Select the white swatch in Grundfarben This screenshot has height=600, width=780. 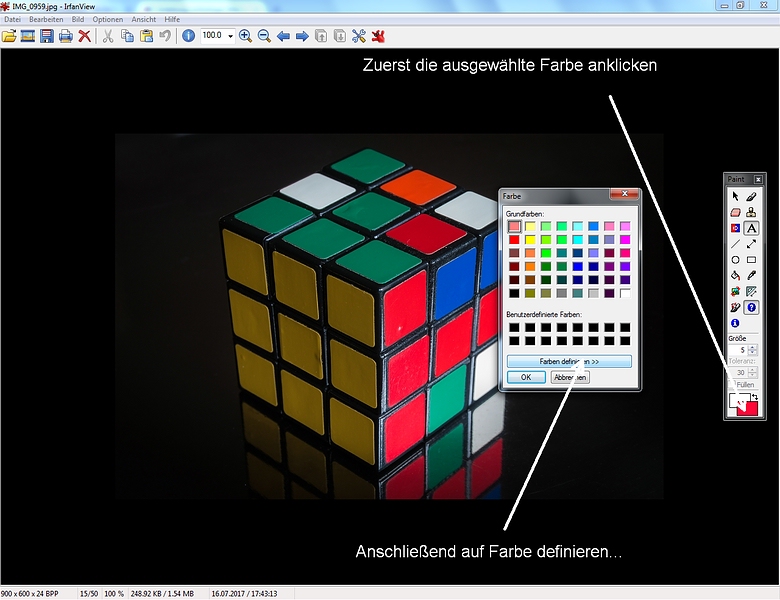click(x=625, y=293)
